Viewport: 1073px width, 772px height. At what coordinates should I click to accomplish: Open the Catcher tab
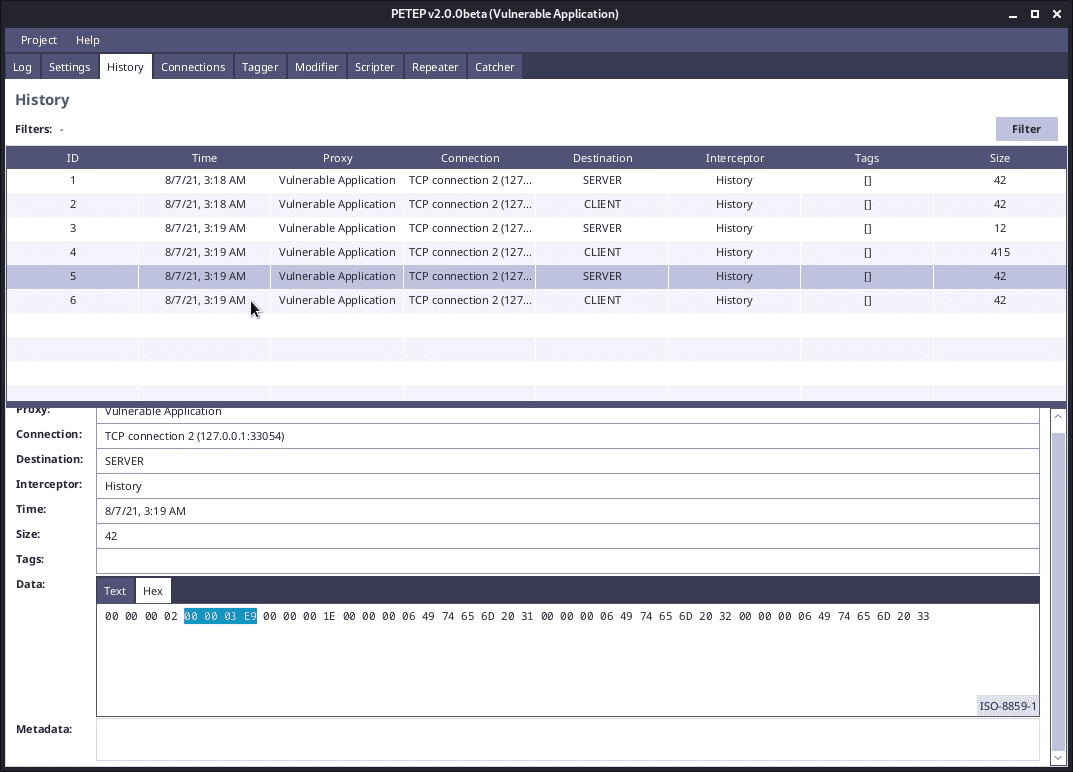495,67
